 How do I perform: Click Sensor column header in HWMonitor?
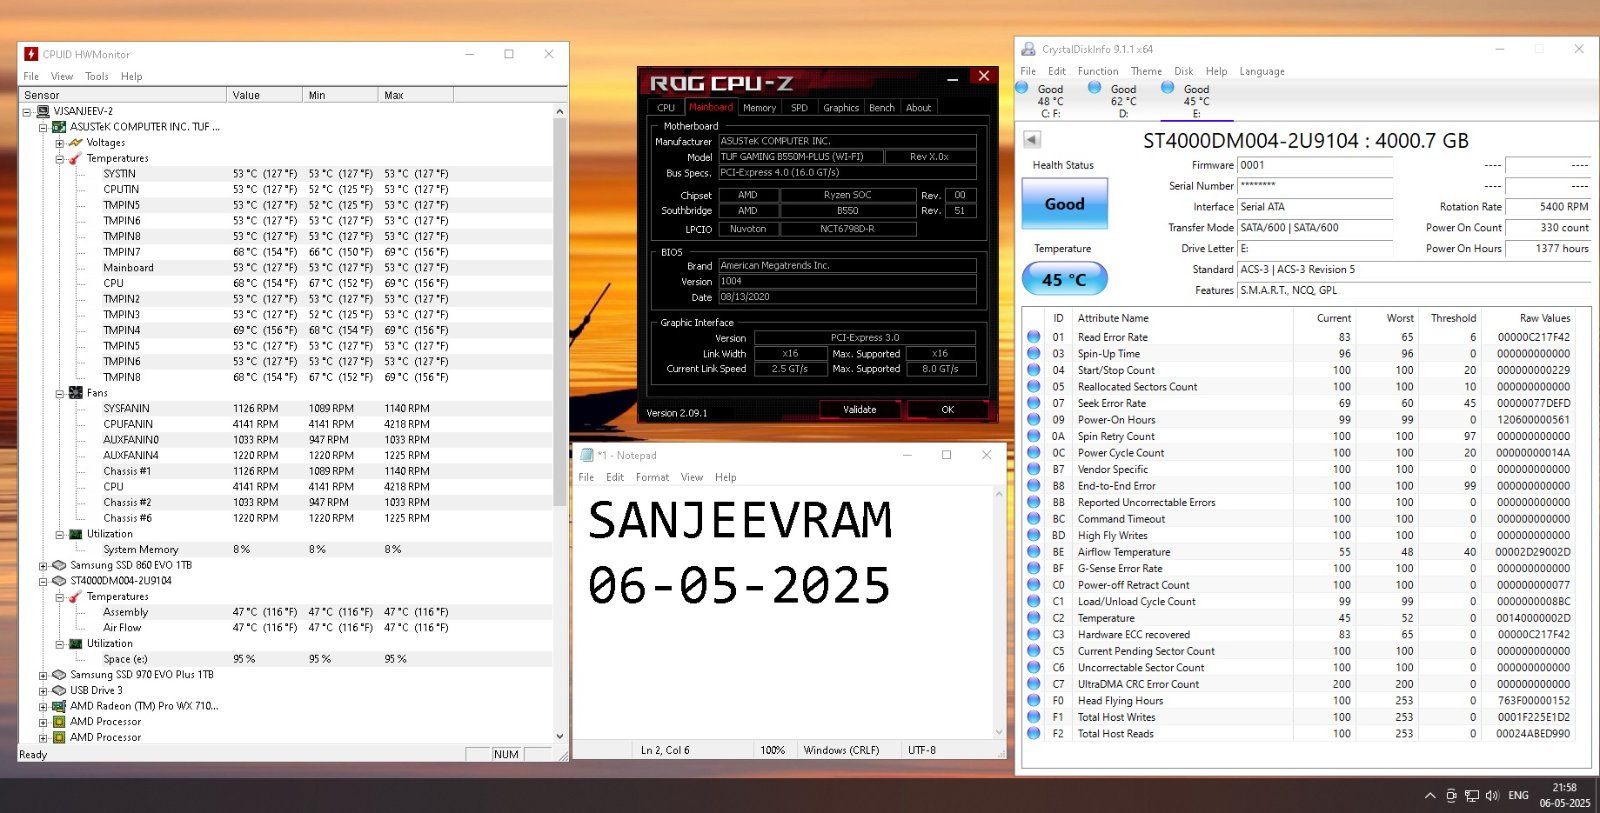tap(123, 95)
